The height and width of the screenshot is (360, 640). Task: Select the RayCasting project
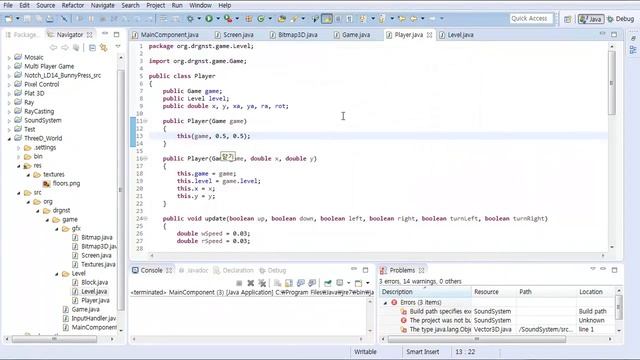click(x=34, y=111)
